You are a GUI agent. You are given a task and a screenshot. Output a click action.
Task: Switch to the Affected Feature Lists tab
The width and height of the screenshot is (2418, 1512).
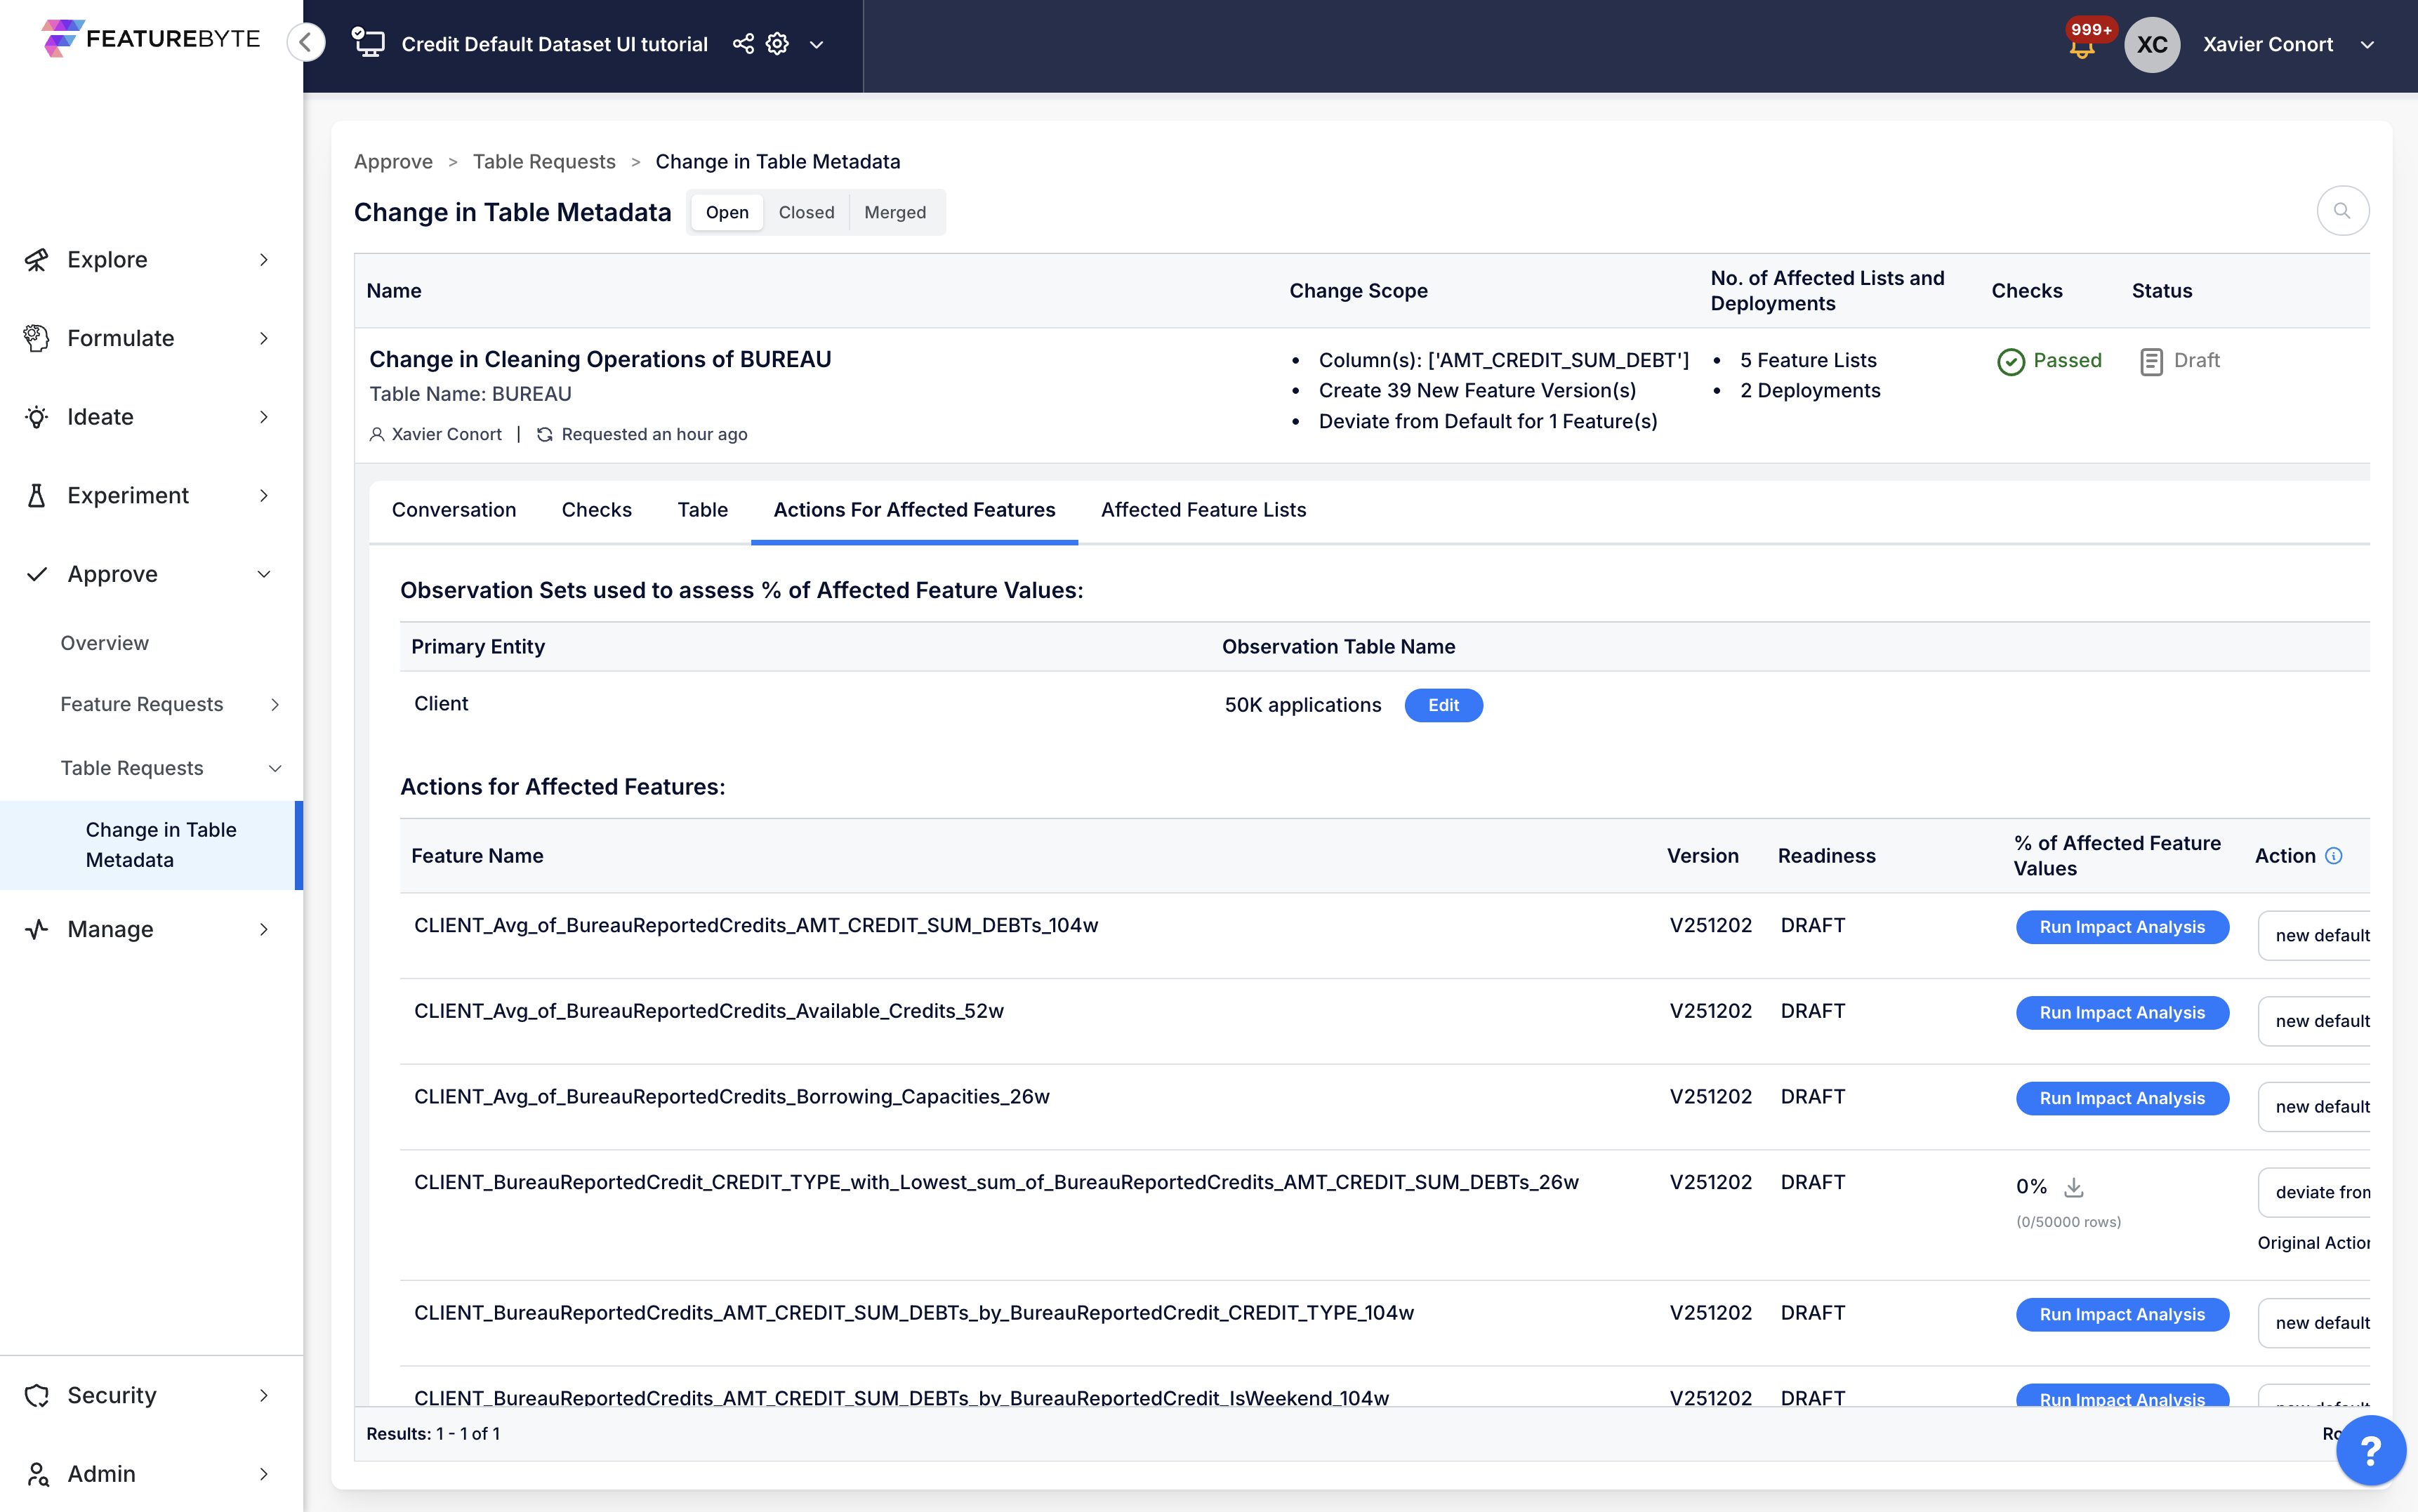click(x=1203, y=510)
